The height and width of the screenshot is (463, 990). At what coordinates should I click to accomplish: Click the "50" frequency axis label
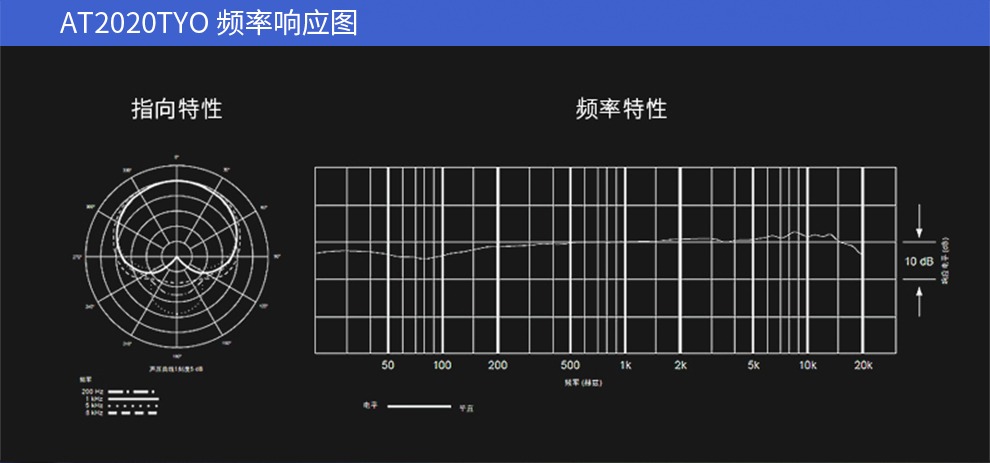388,365
